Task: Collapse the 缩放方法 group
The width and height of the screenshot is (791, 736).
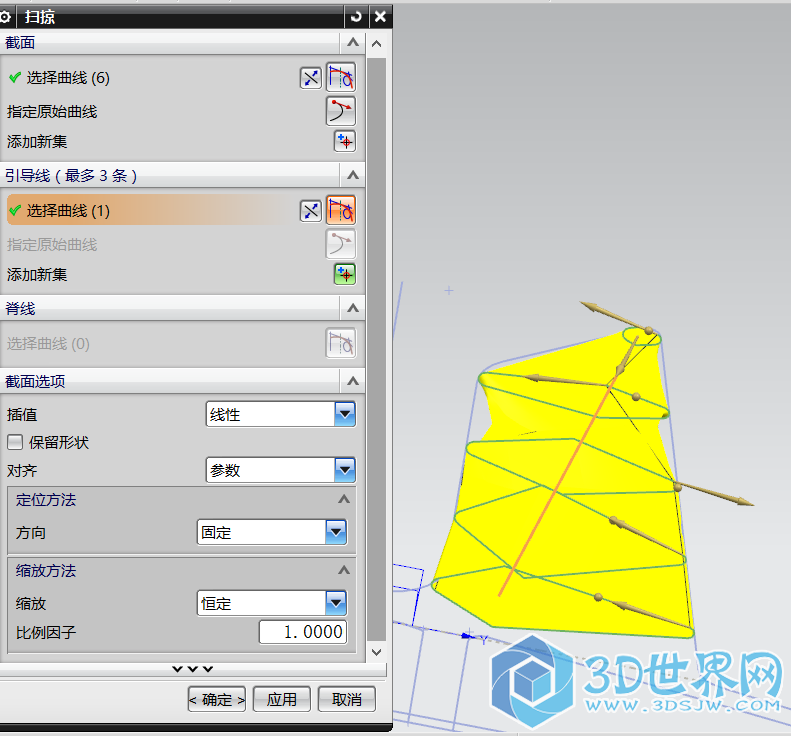Action: click(344, 570)
